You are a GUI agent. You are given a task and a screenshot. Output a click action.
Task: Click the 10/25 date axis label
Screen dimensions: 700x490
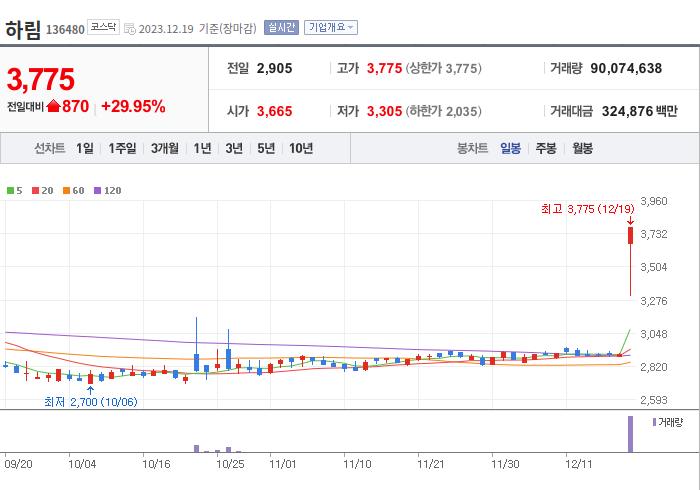tap(230, 465)
